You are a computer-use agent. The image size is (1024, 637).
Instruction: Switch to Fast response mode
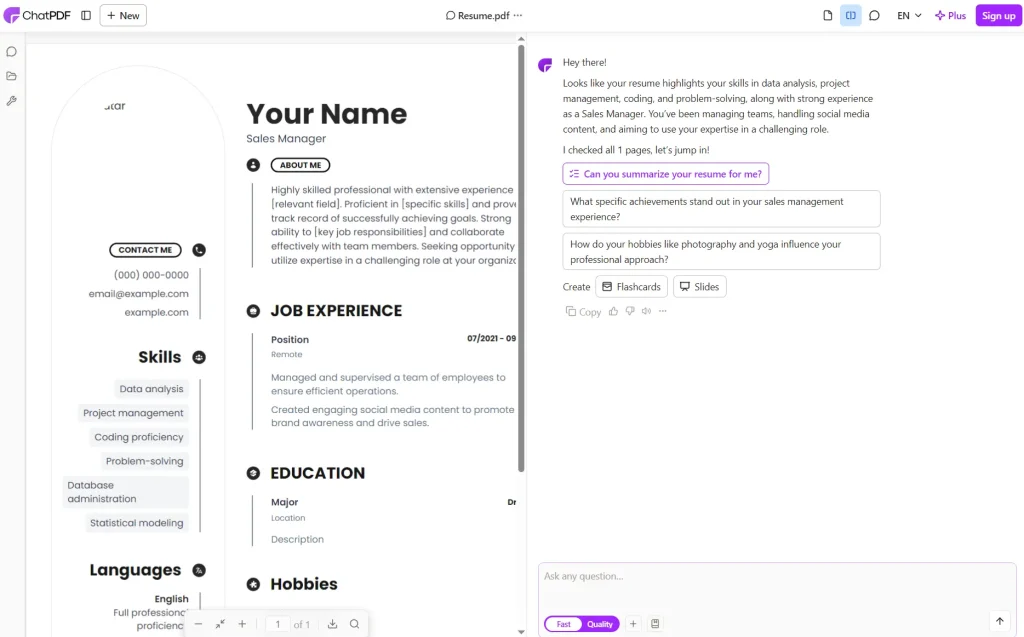click(564, 624)
